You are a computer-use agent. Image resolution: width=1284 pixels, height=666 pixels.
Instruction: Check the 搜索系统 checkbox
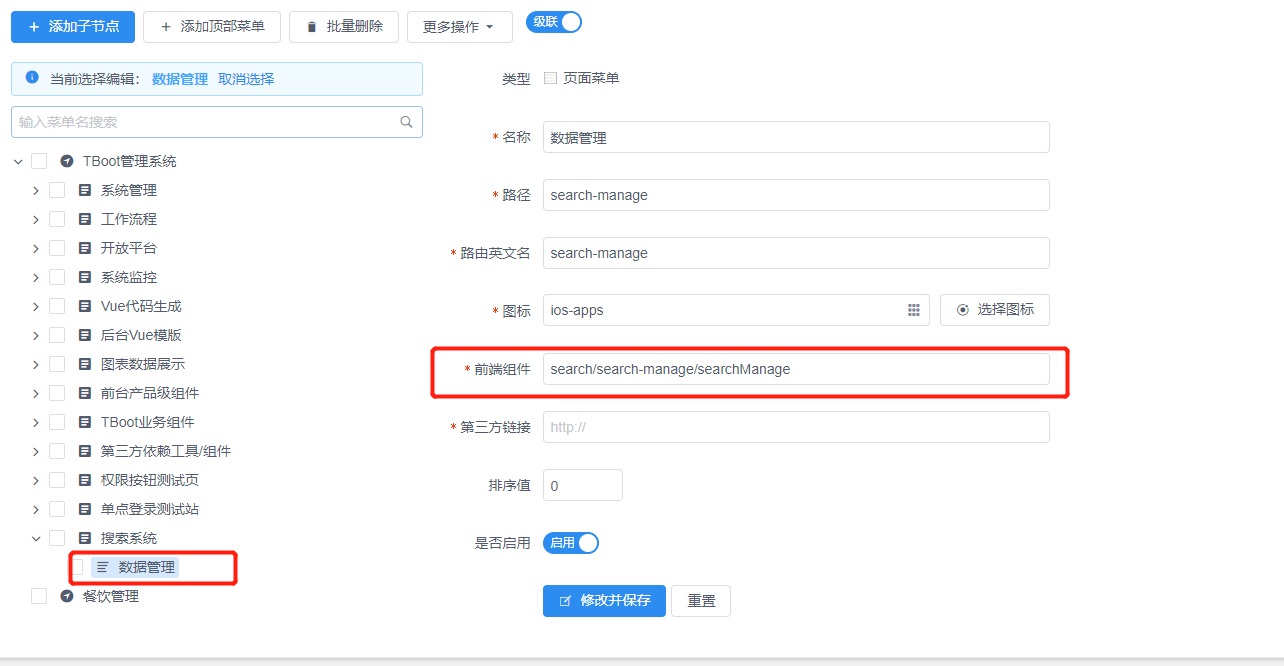[57, 538]
